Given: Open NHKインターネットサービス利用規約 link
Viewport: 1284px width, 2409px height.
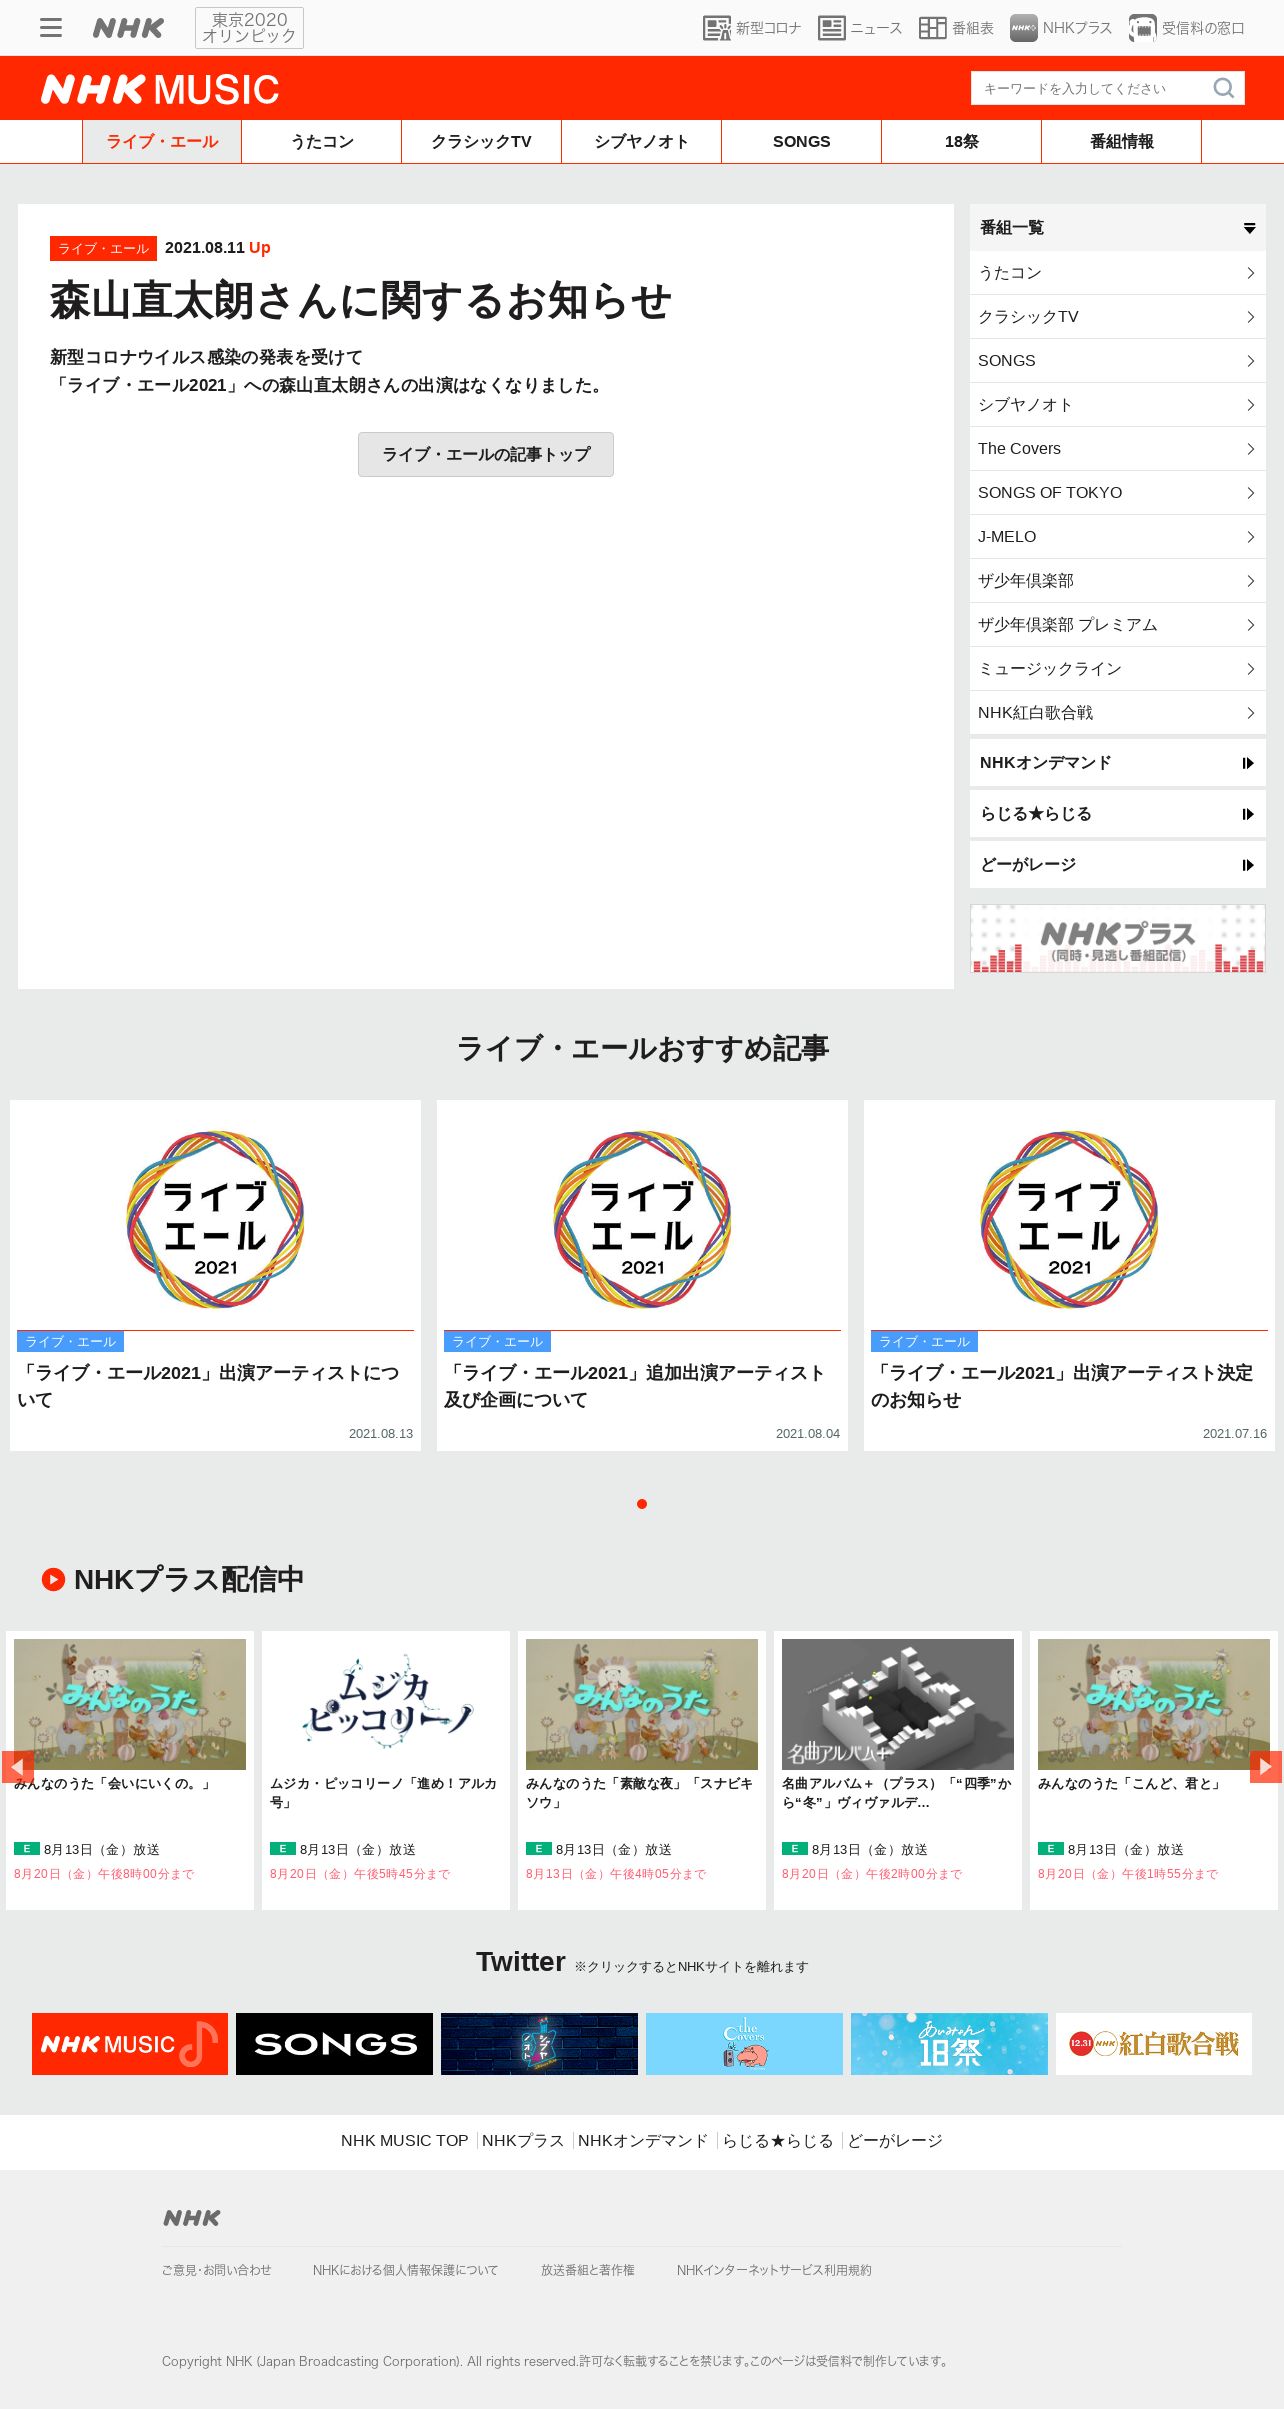Looking at the screenshot, I should [x=774, y=2270].
